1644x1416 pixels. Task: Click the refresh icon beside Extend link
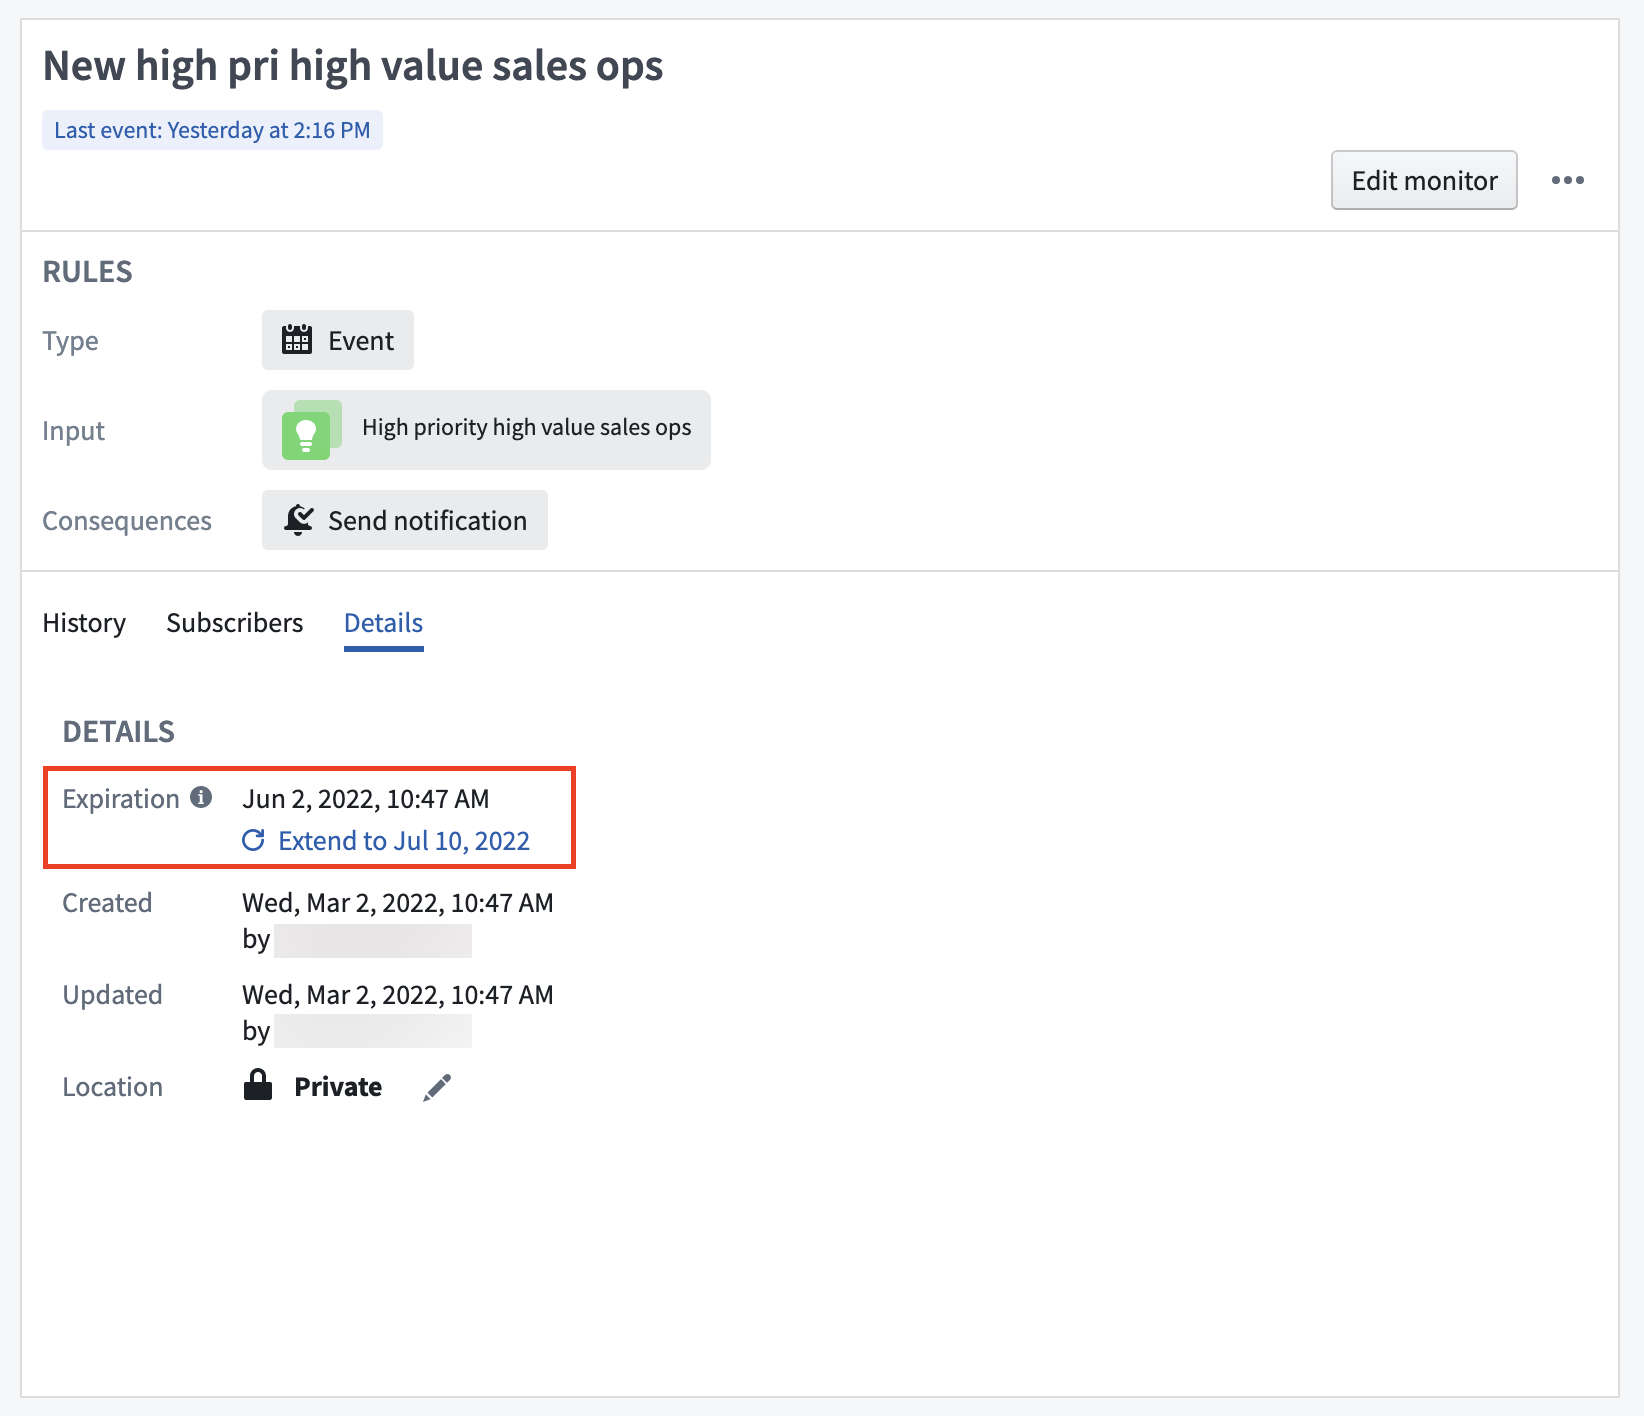click(254, 840)
